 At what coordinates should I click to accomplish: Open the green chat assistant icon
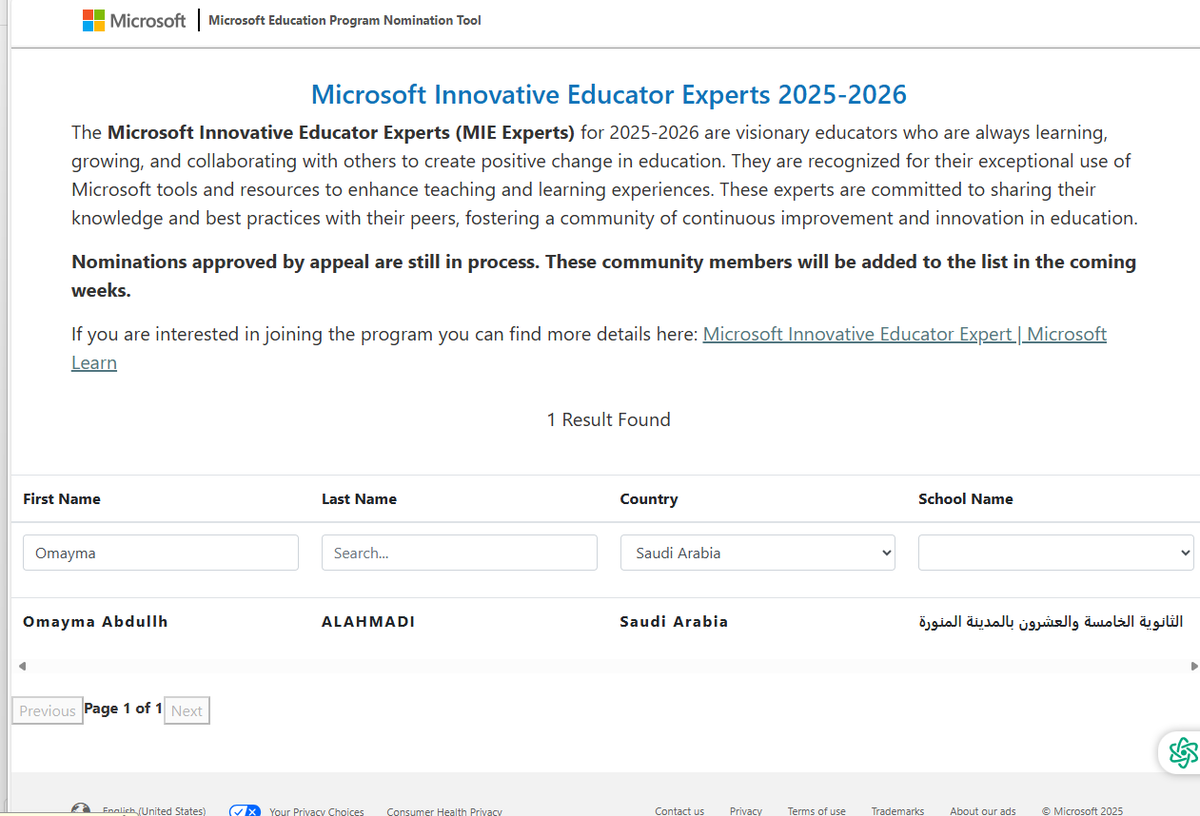[1182, 752]
